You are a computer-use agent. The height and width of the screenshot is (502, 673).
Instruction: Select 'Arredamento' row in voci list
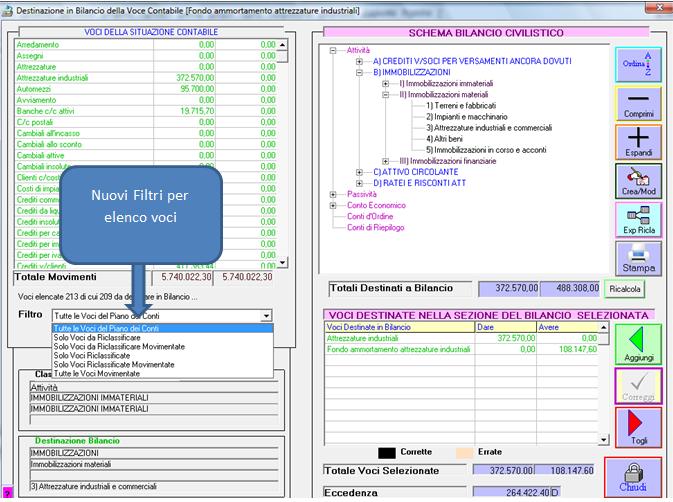click(146, 45)
